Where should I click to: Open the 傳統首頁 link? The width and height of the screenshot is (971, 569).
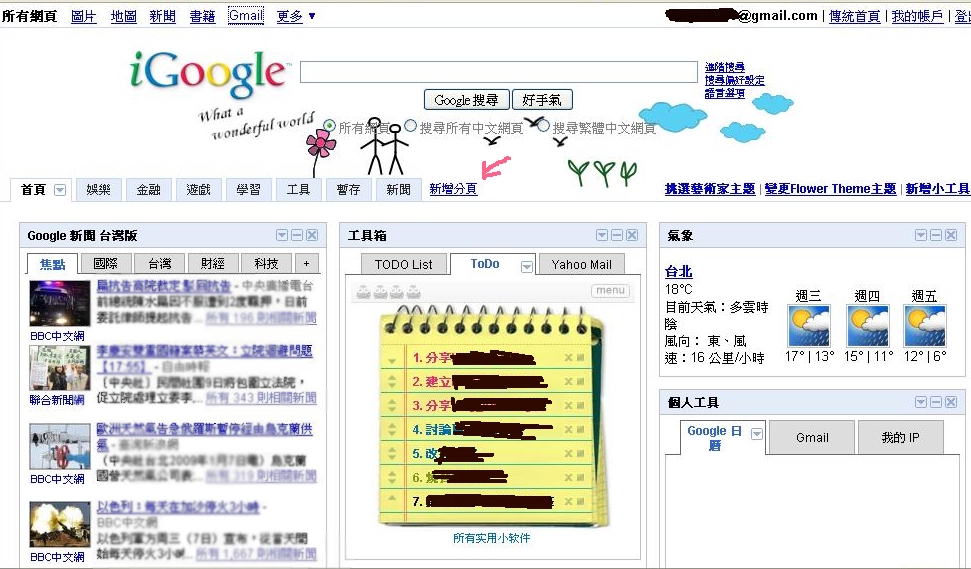pyautogui.click(x=855, y=17)
